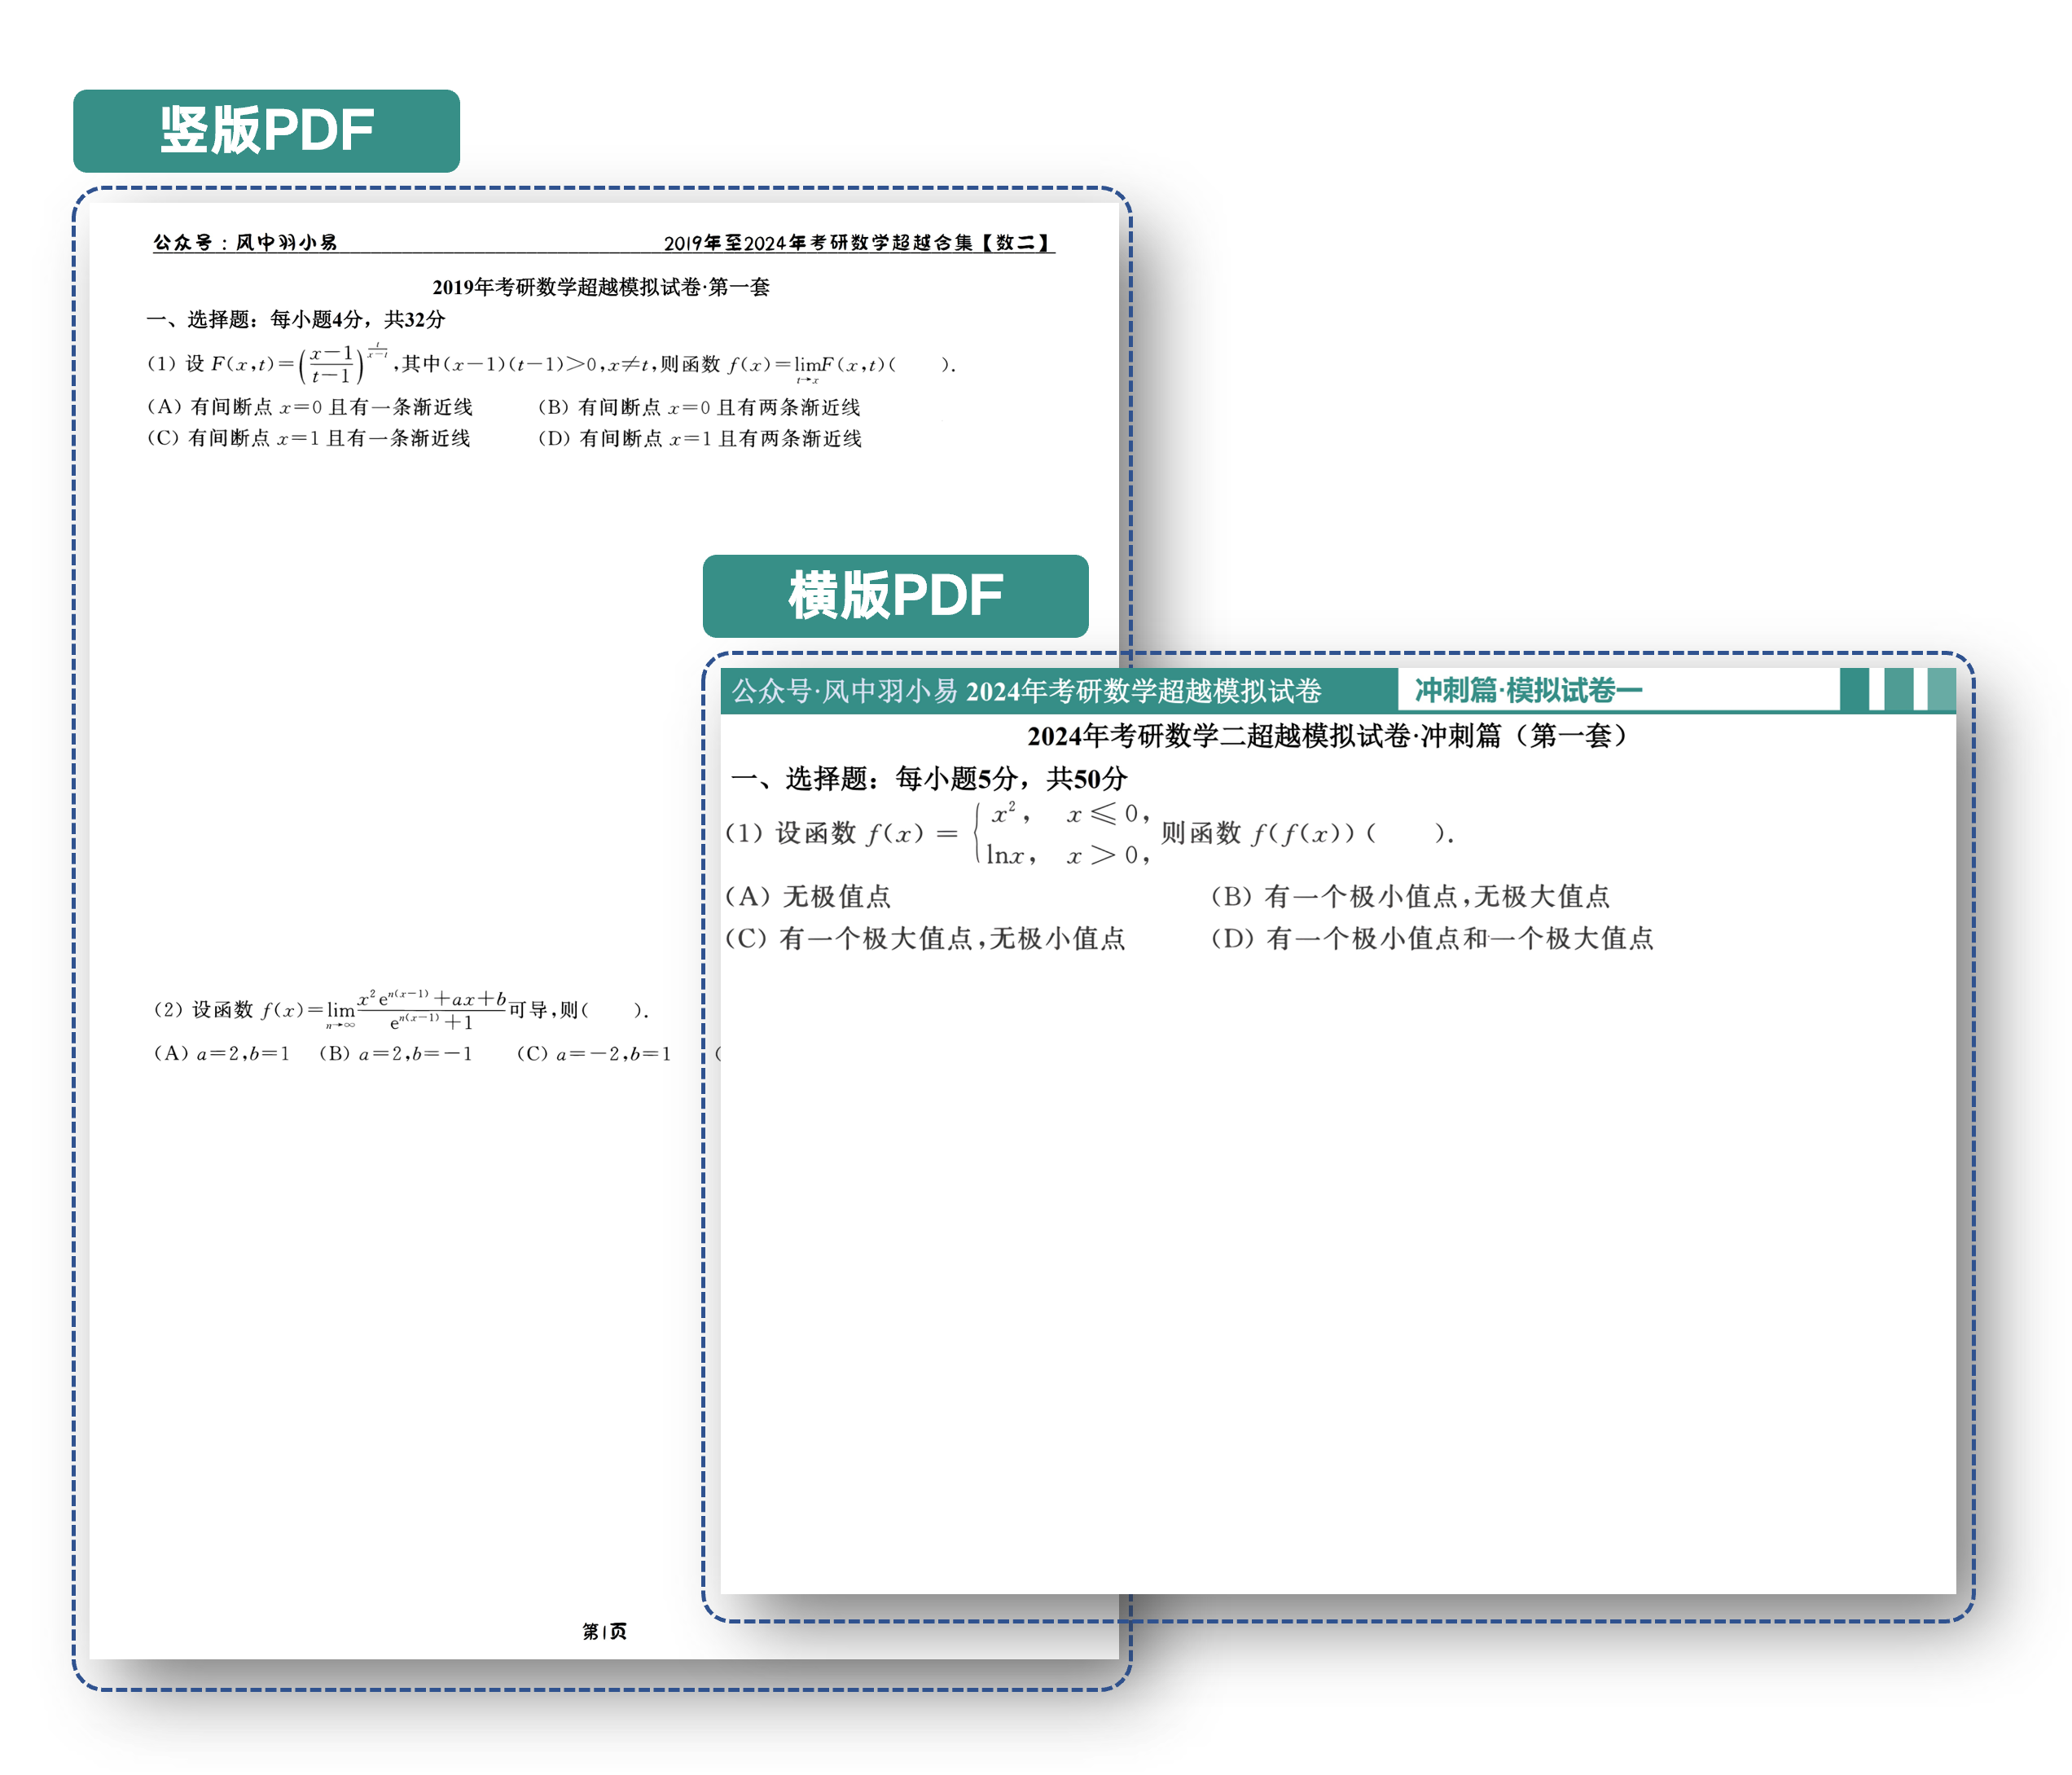Click the 第1页 page number footer
The image size is (2072, 1775).
[604, 1631]
